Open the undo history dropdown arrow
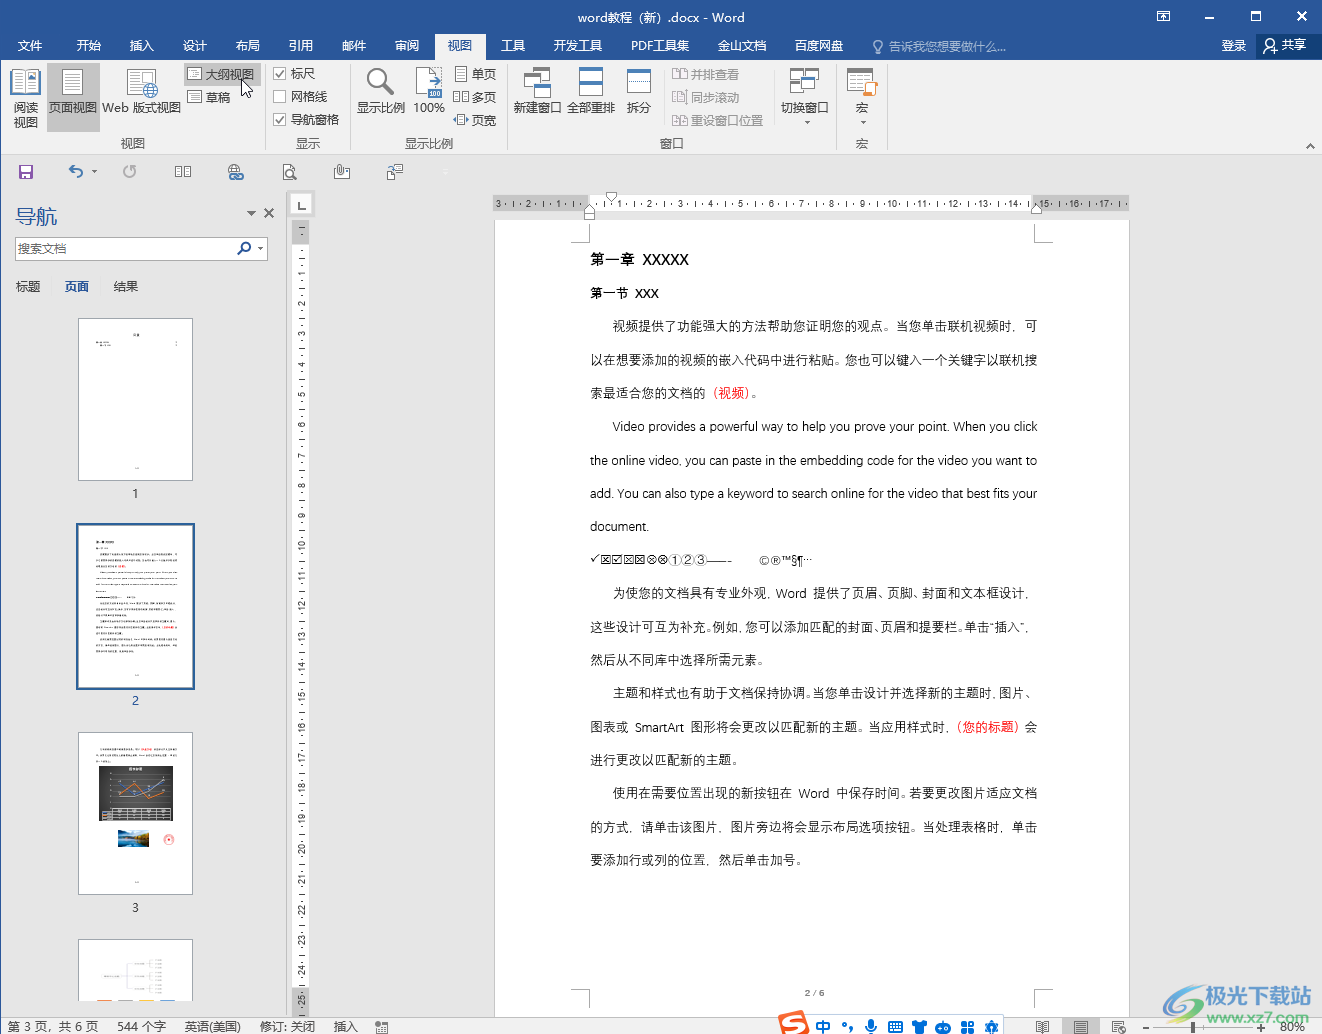The image size is (1322, 1034). coord(94,172)
